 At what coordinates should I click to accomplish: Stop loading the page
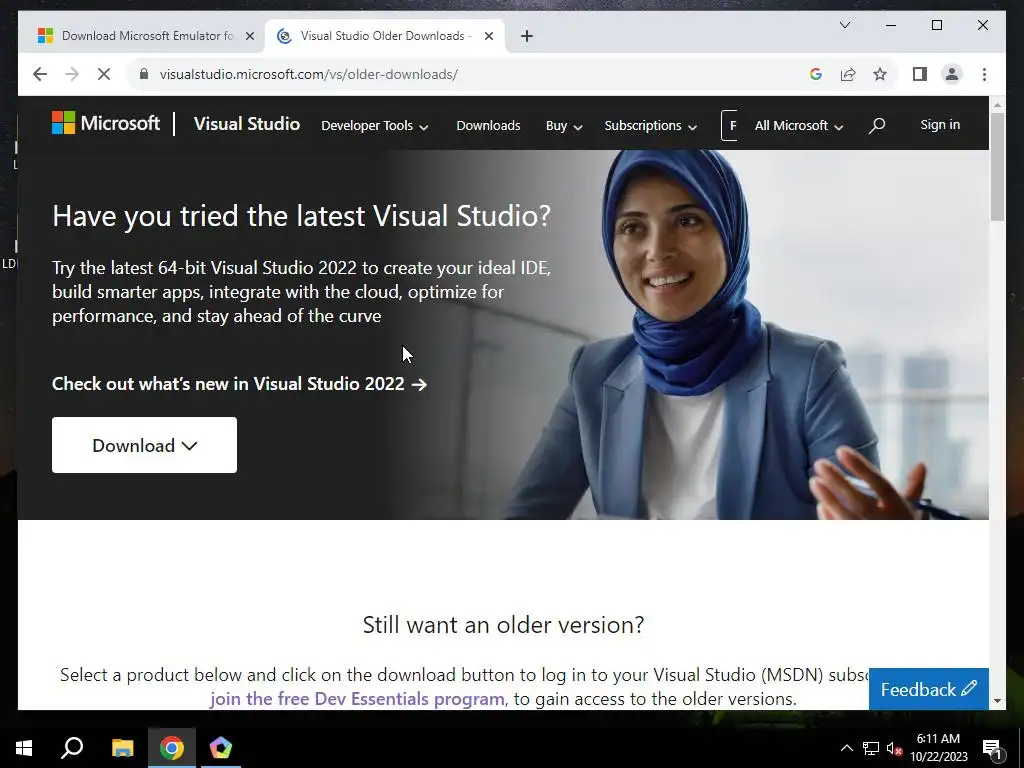click(x=104, y=74)
